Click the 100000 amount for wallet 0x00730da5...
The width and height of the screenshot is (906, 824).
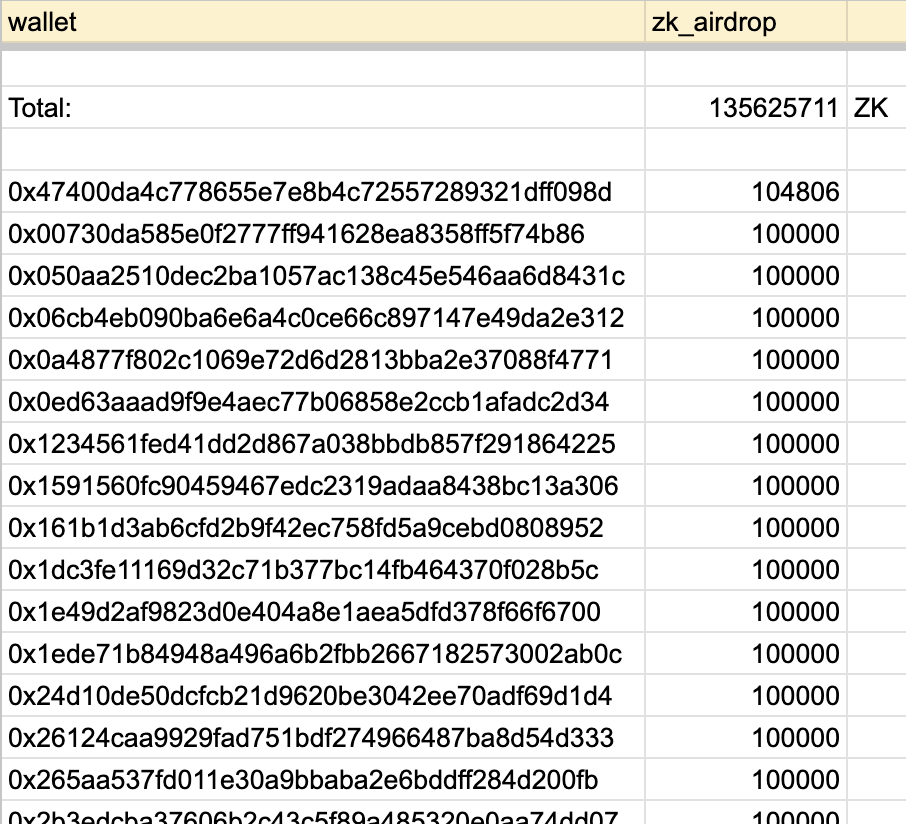pyautogui.click(x=746, y=233)
